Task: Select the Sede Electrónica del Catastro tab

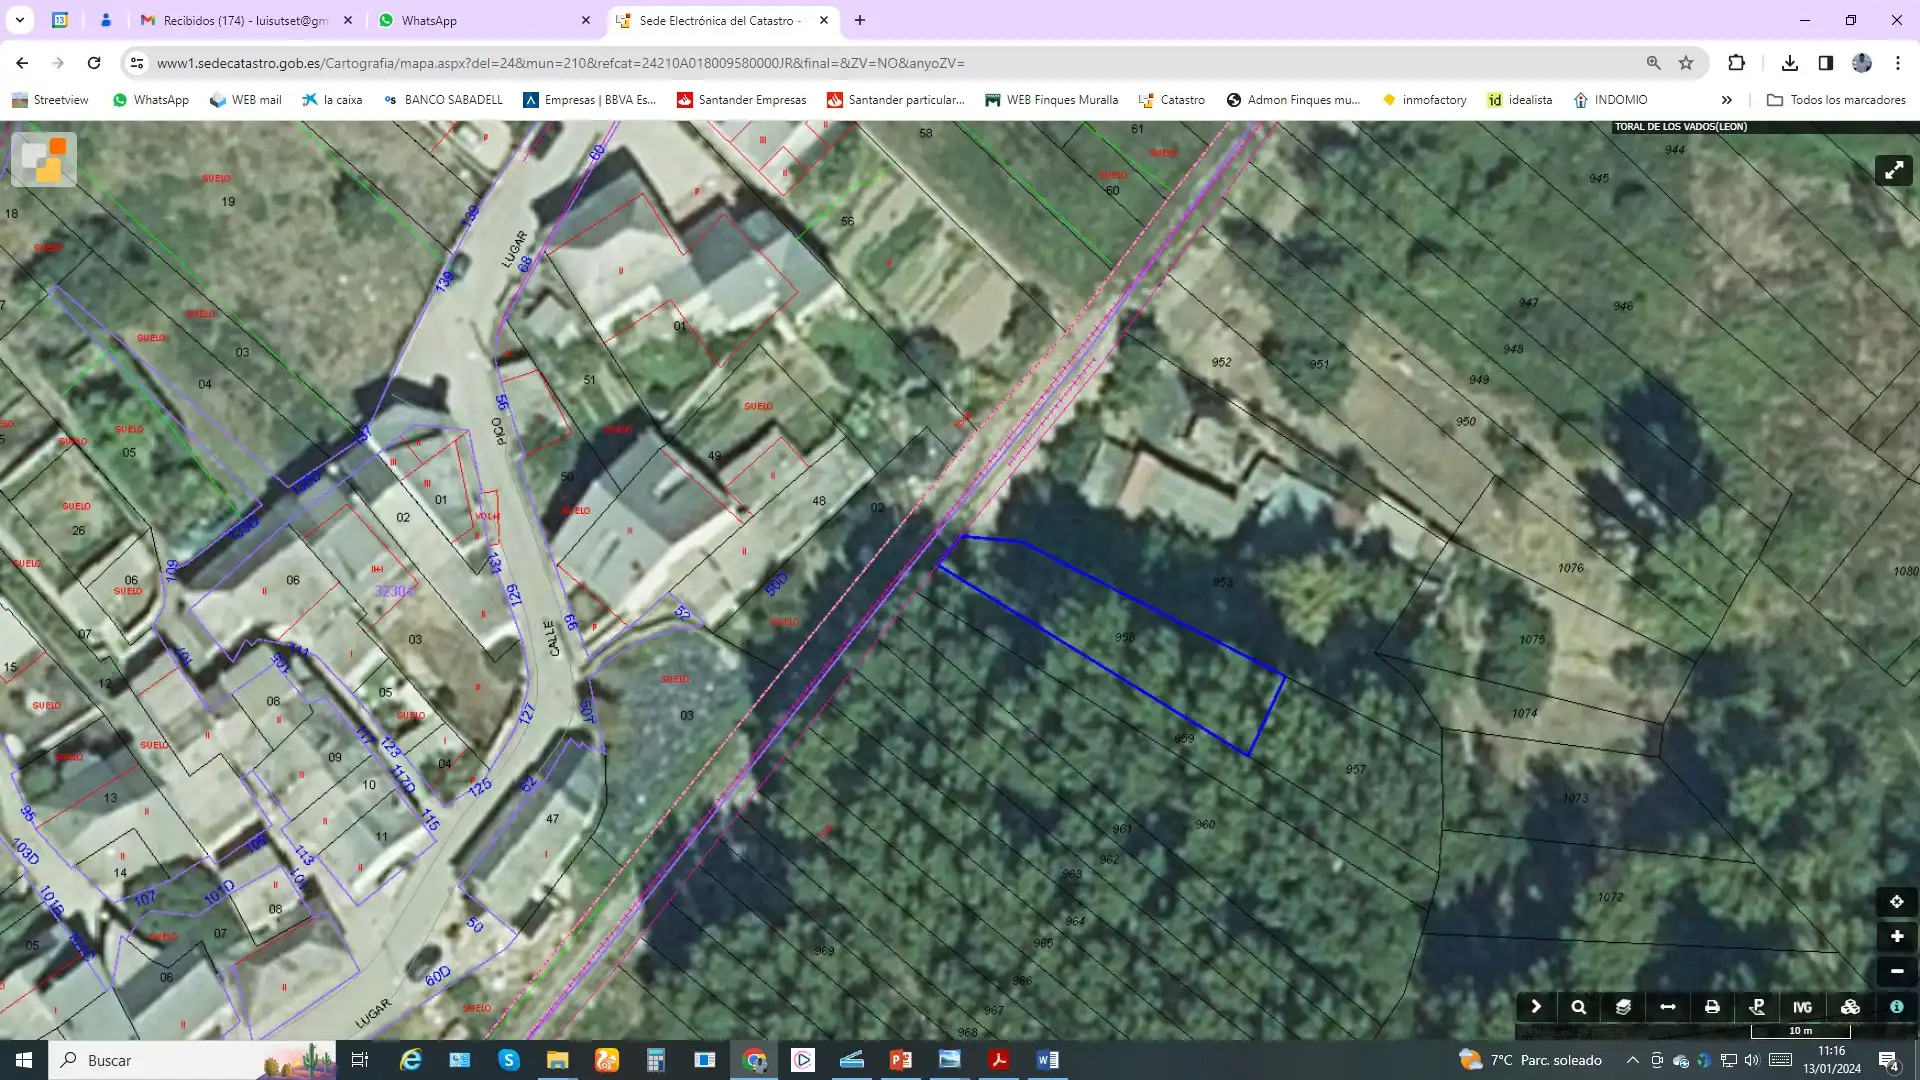Action: pos(722,20)
